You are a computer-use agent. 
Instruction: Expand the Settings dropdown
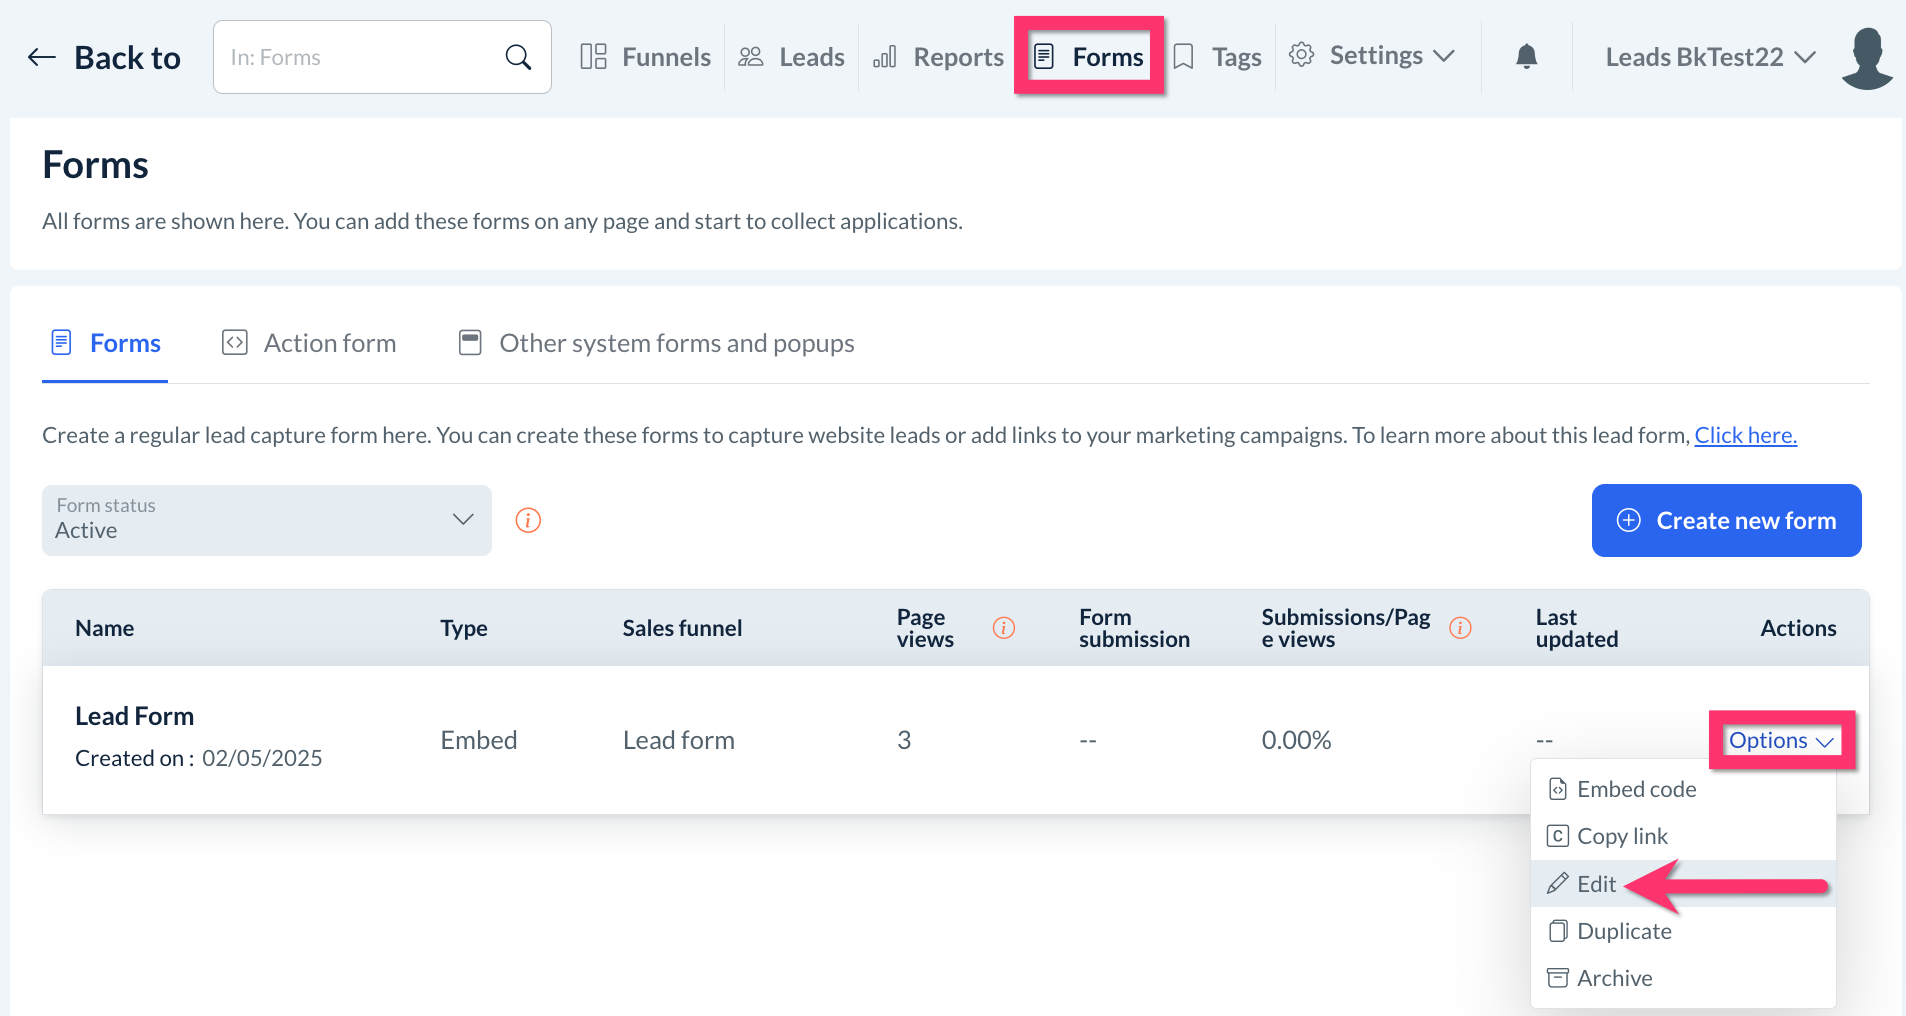pyautogui.click(x=1372, y=56)
